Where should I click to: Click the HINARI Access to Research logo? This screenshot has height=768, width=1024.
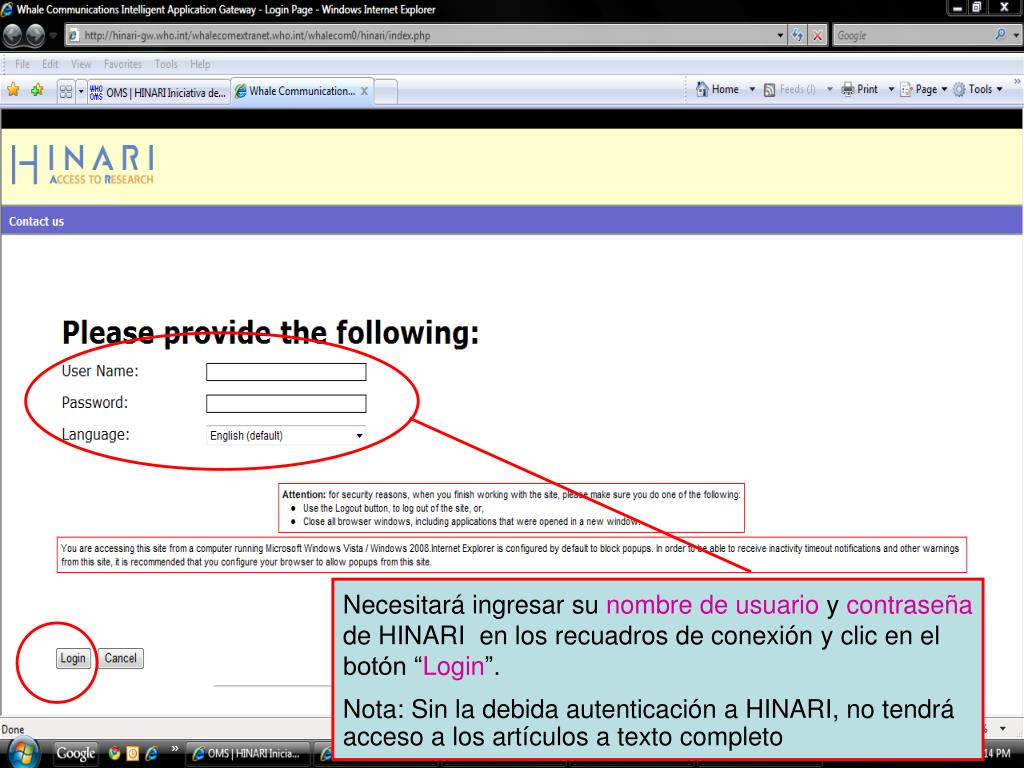click(83, 165)
